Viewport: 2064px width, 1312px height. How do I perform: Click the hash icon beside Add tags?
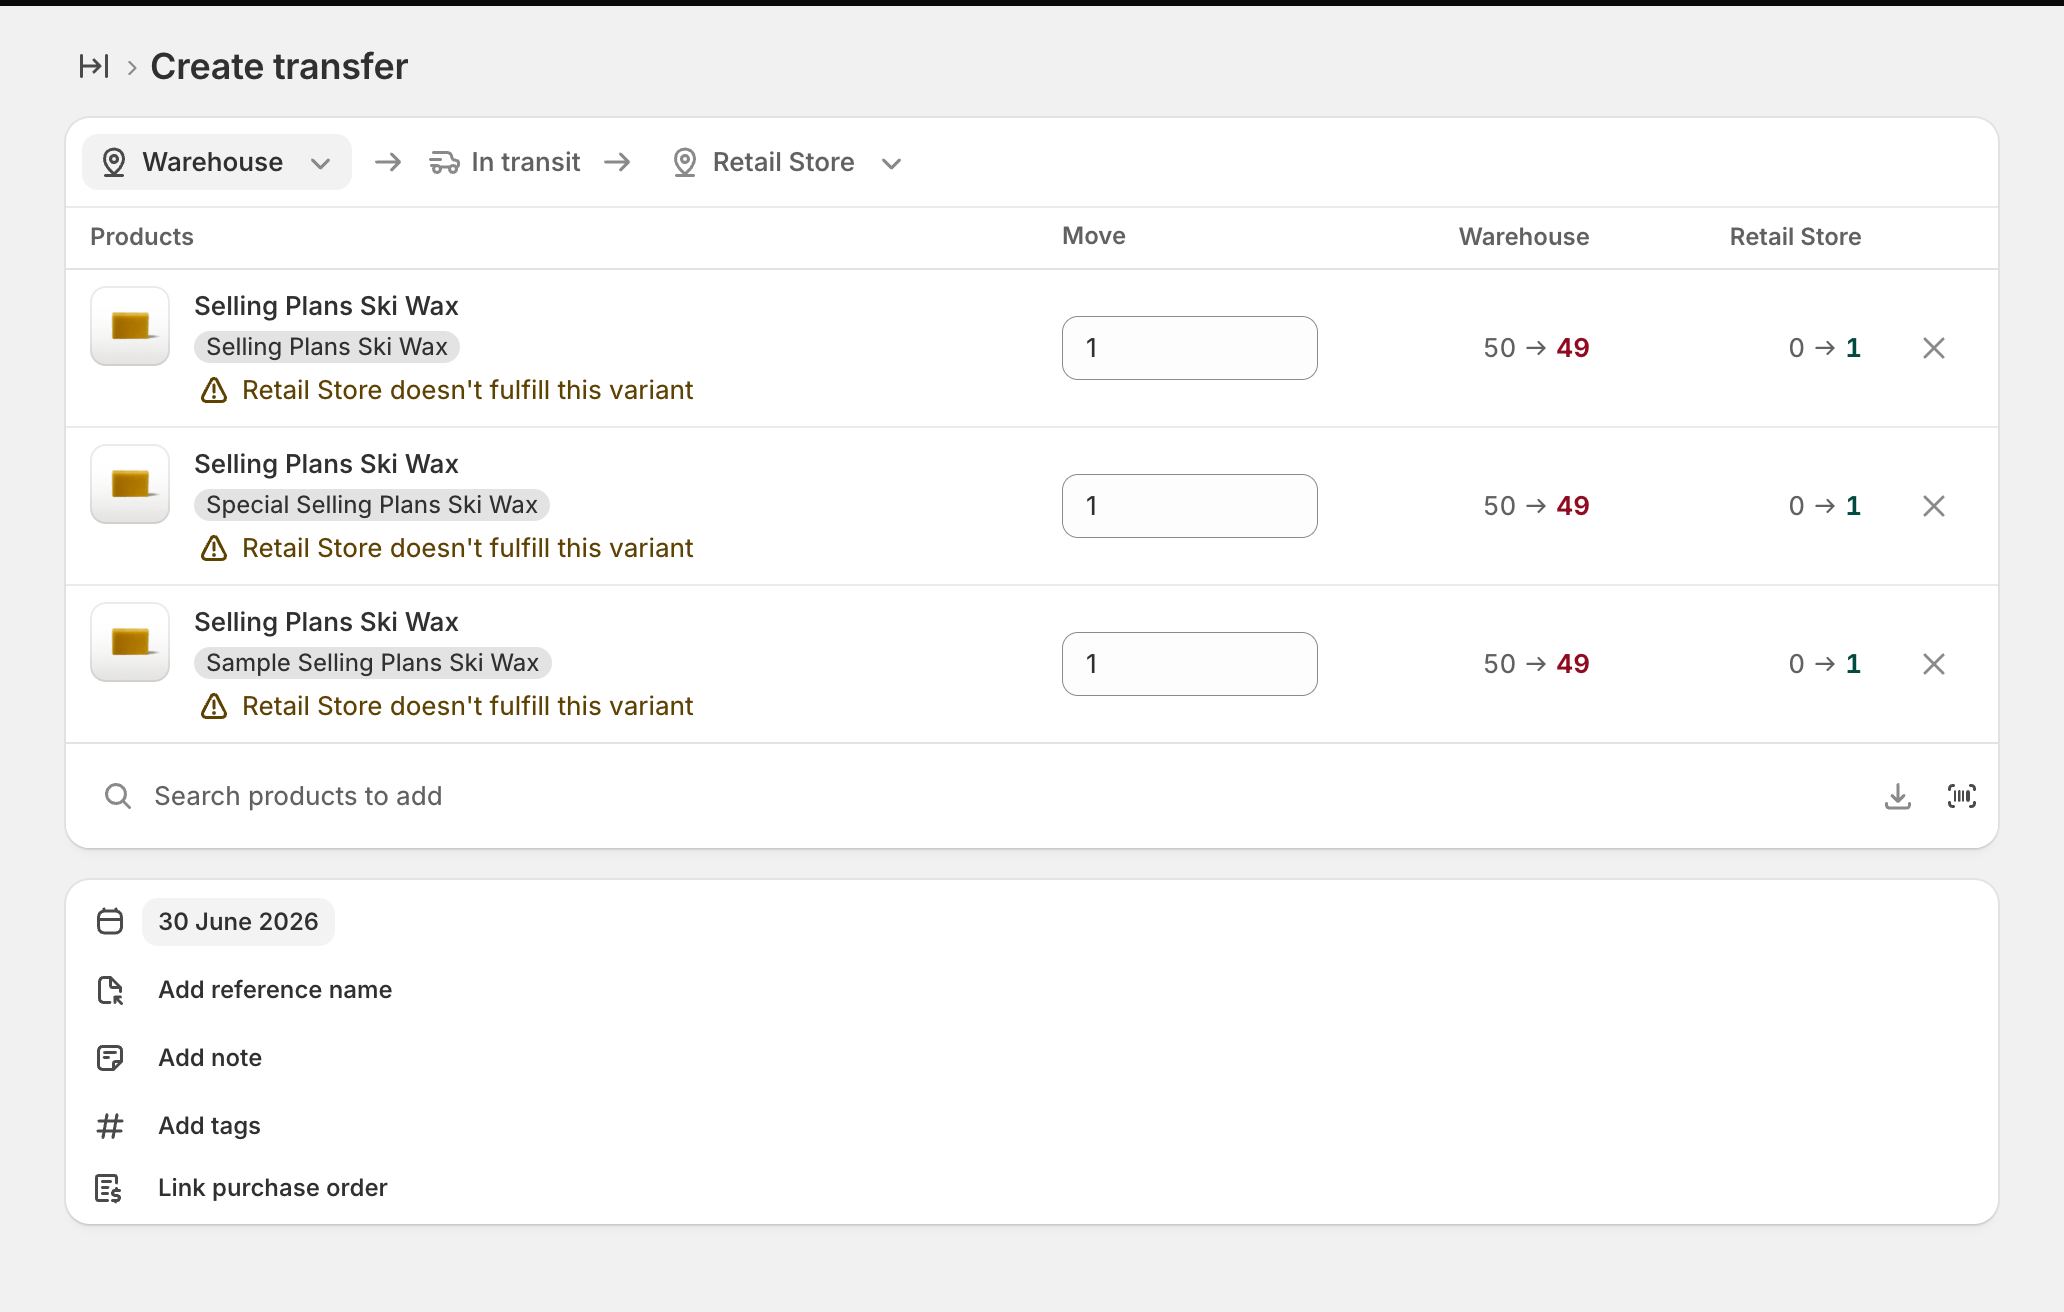[x=110, y=1126]
